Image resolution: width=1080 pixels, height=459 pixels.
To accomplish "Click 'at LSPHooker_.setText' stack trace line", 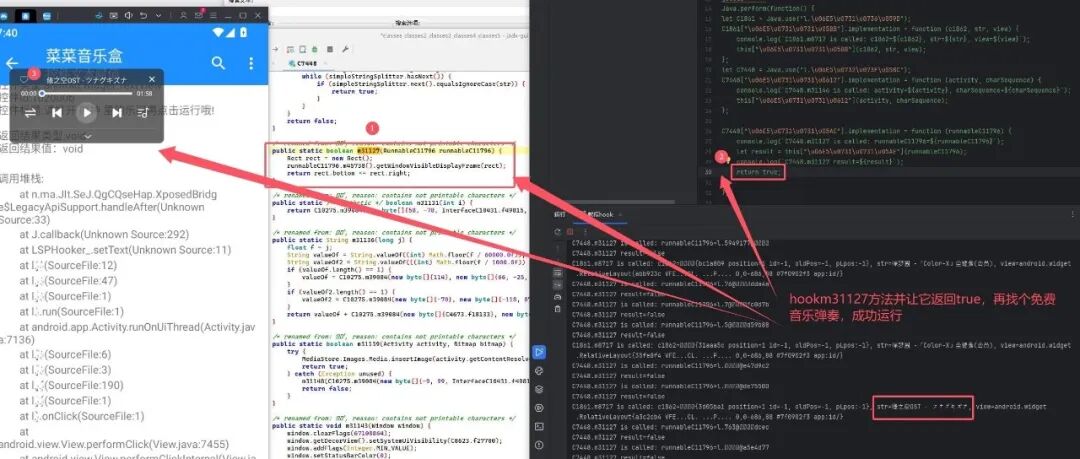I will pyautogui.click(x=125, y=250).
